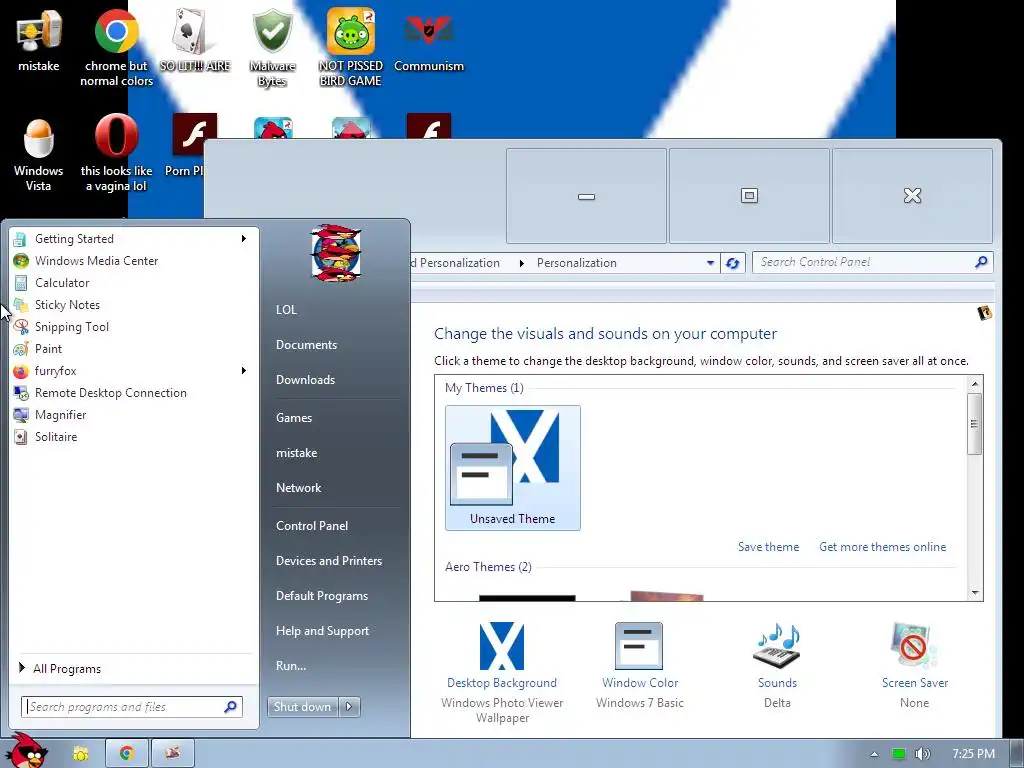Open the Shut down options arrow
1024x768 pixels.
[x=349, y=707]
